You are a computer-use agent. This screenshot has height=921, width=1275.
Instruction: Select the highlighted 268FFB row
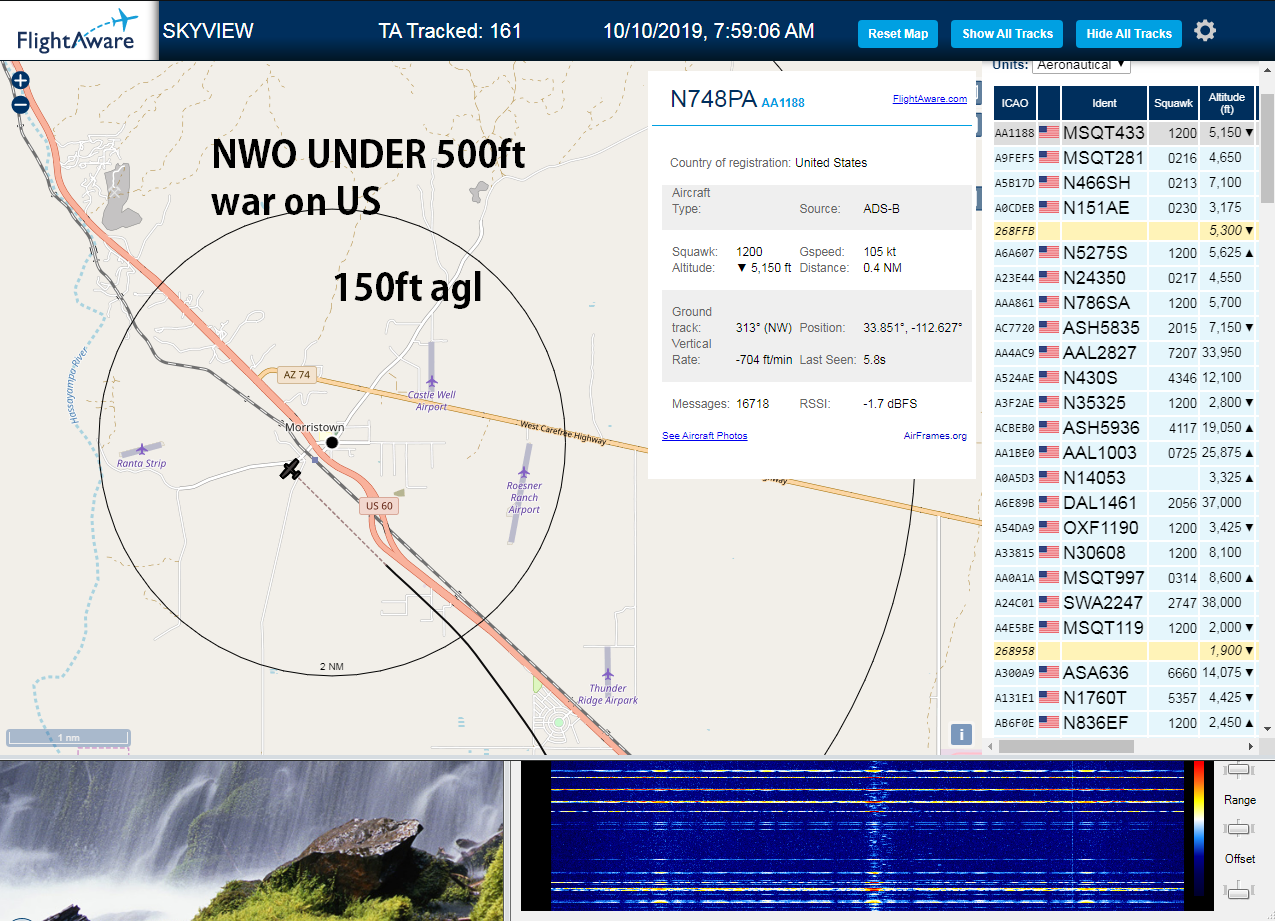point(1125,232)
